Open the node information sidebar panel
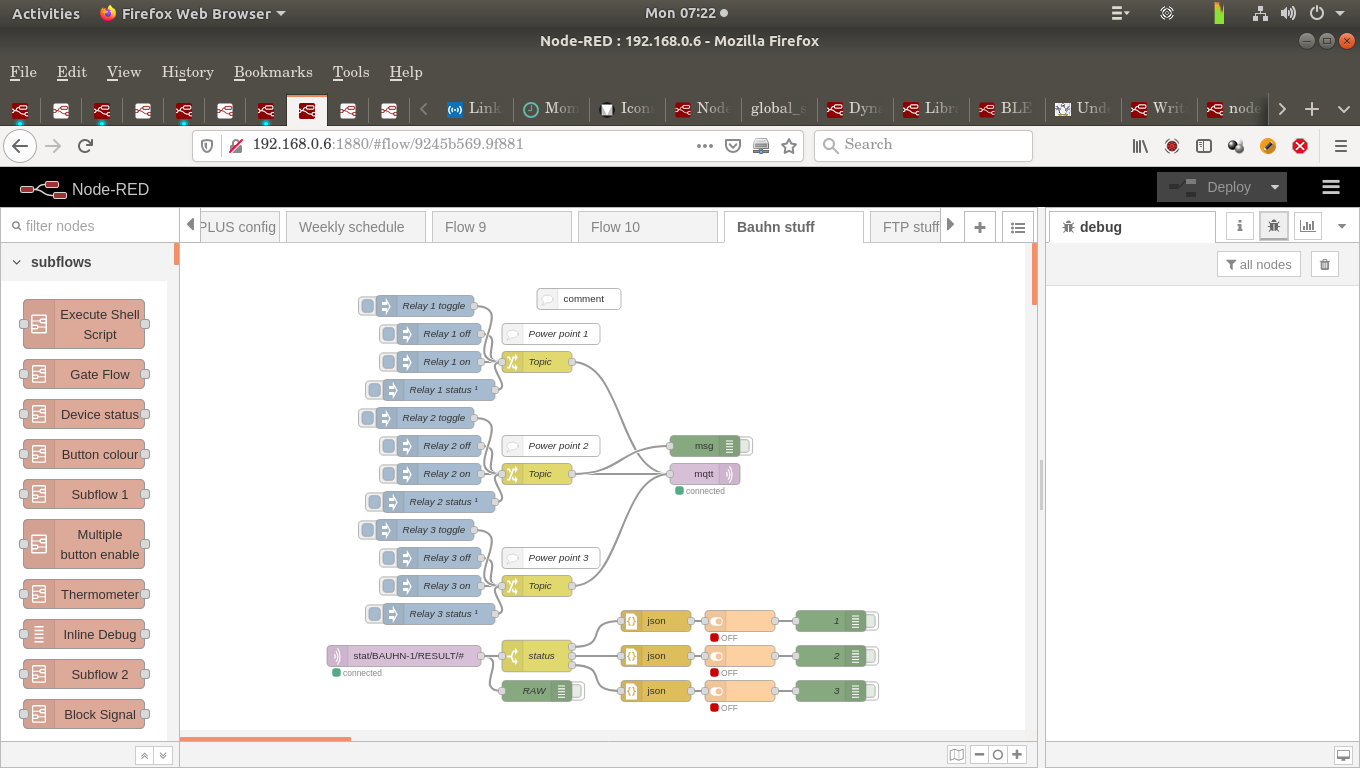Screen dimensions: 1360x768 click(x=1239, y=226)
